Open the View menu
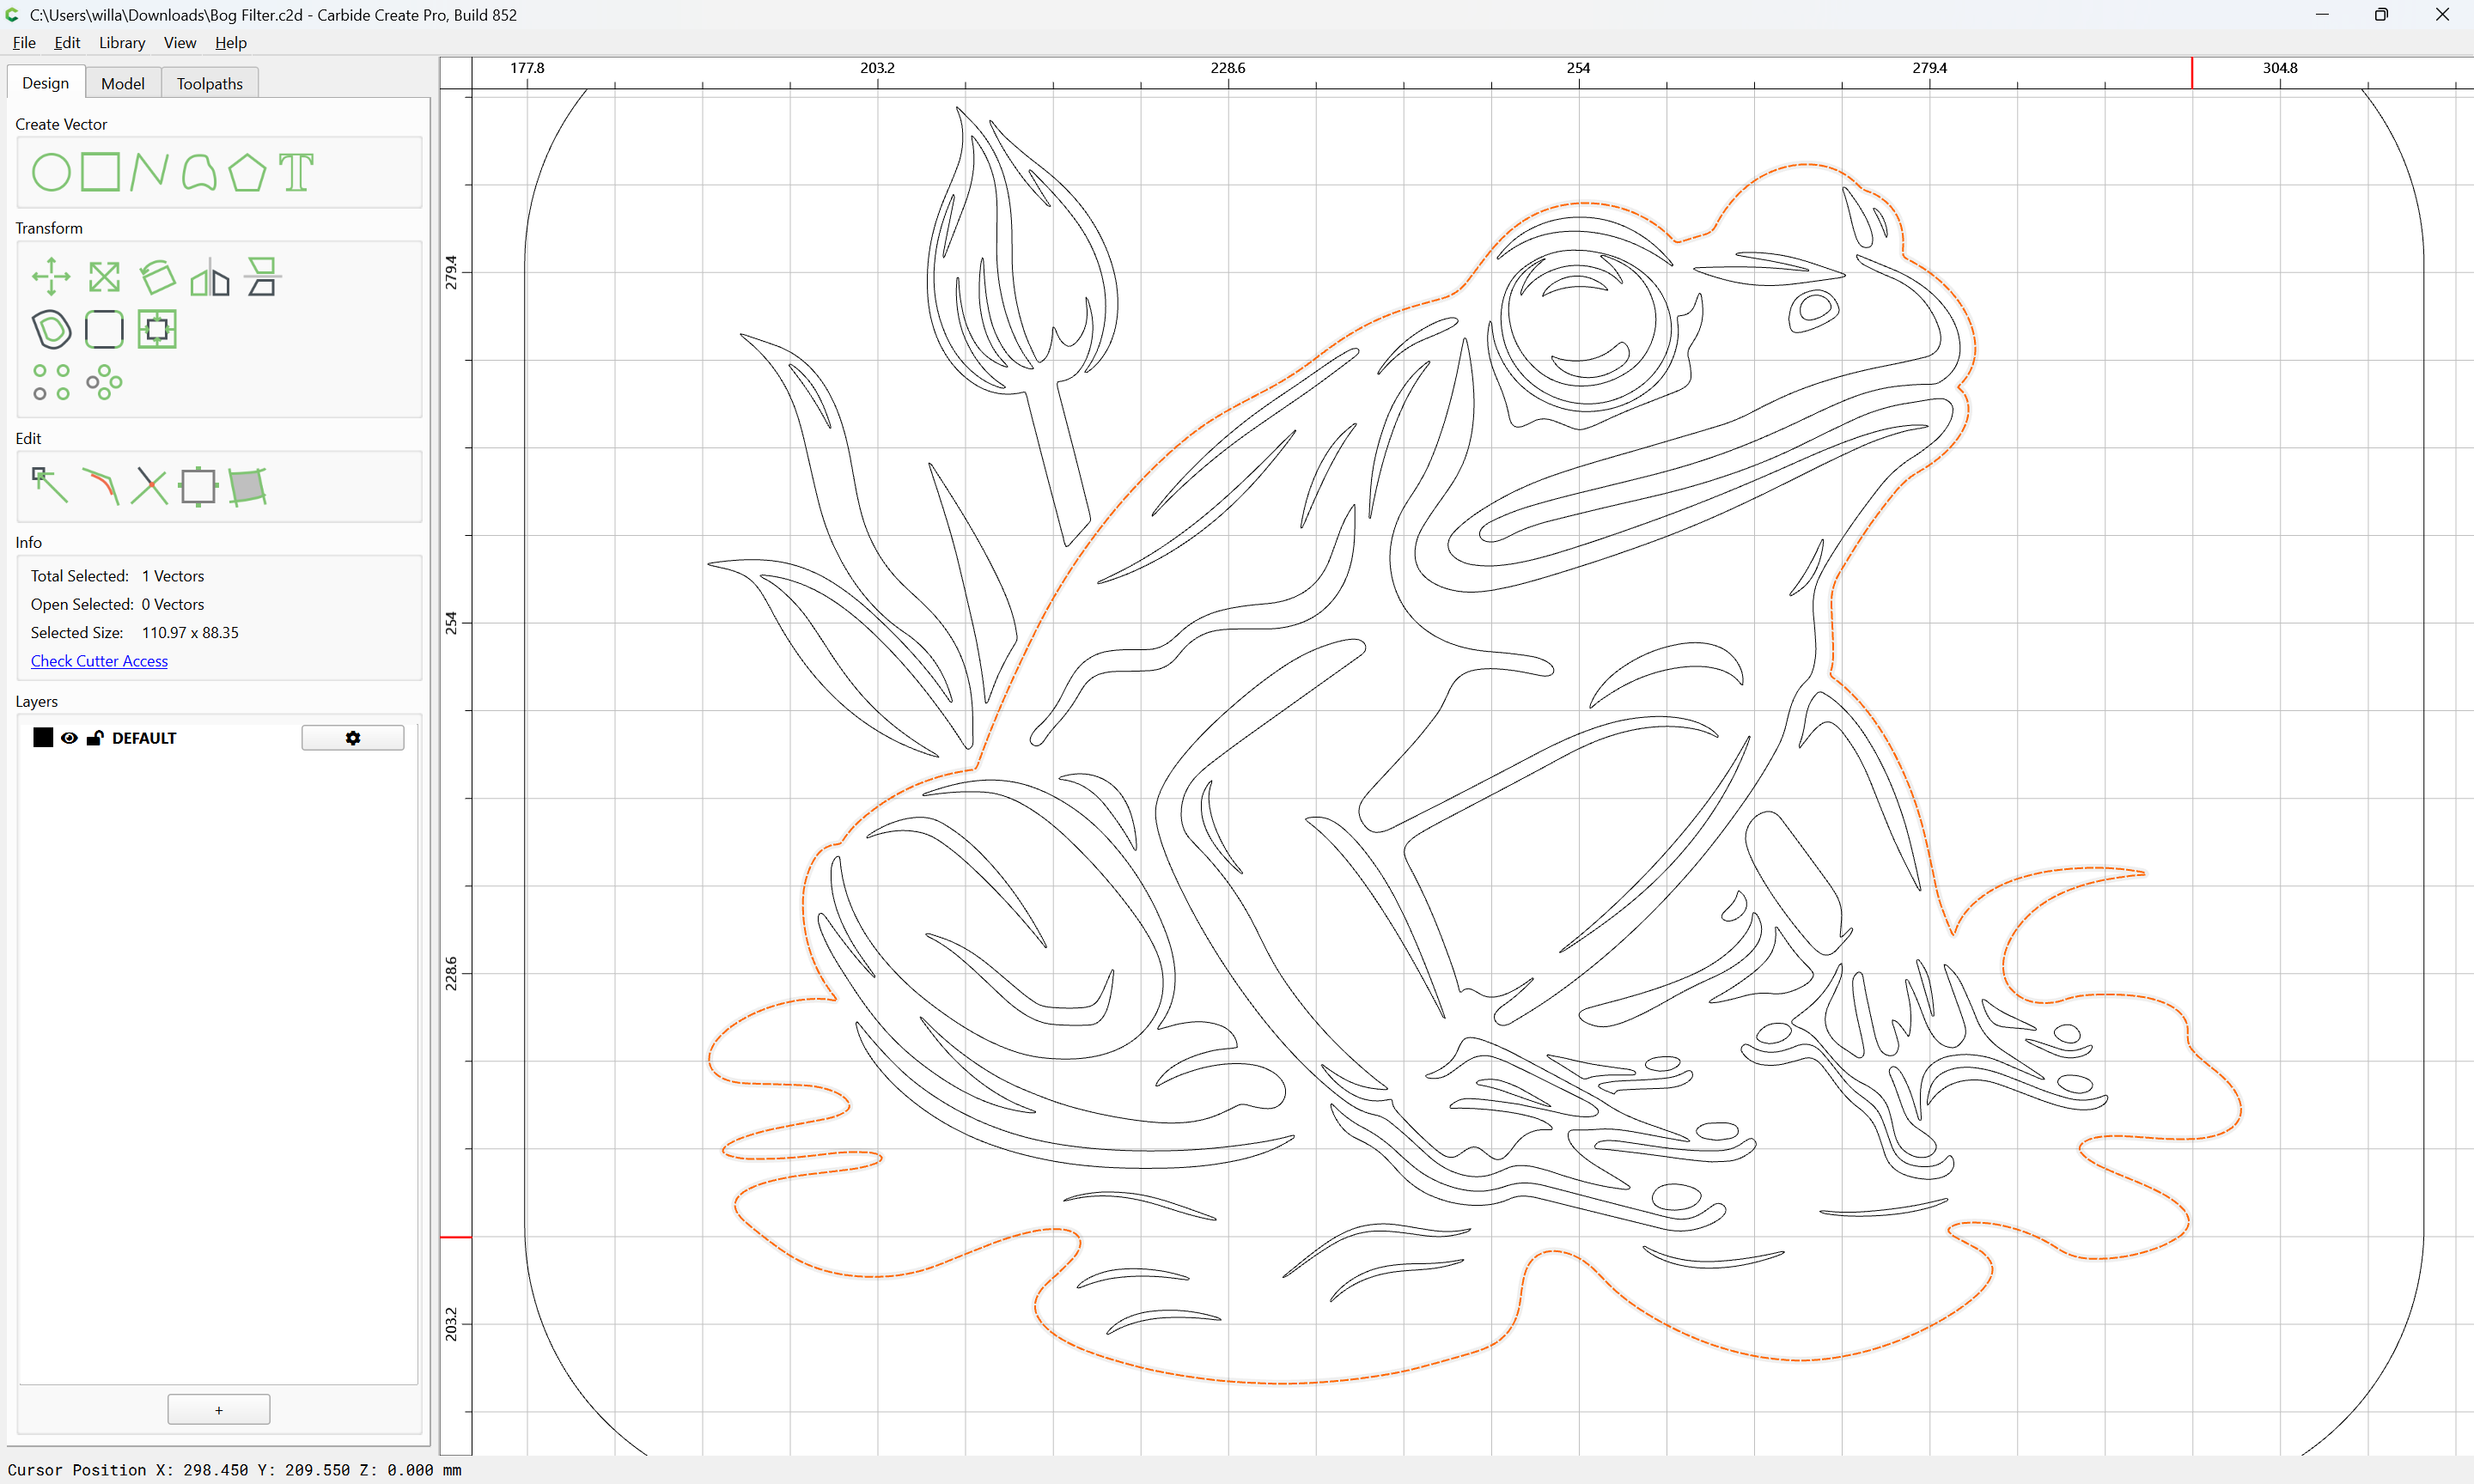This screenshot has width=2474, height=1484. point(180,42)
